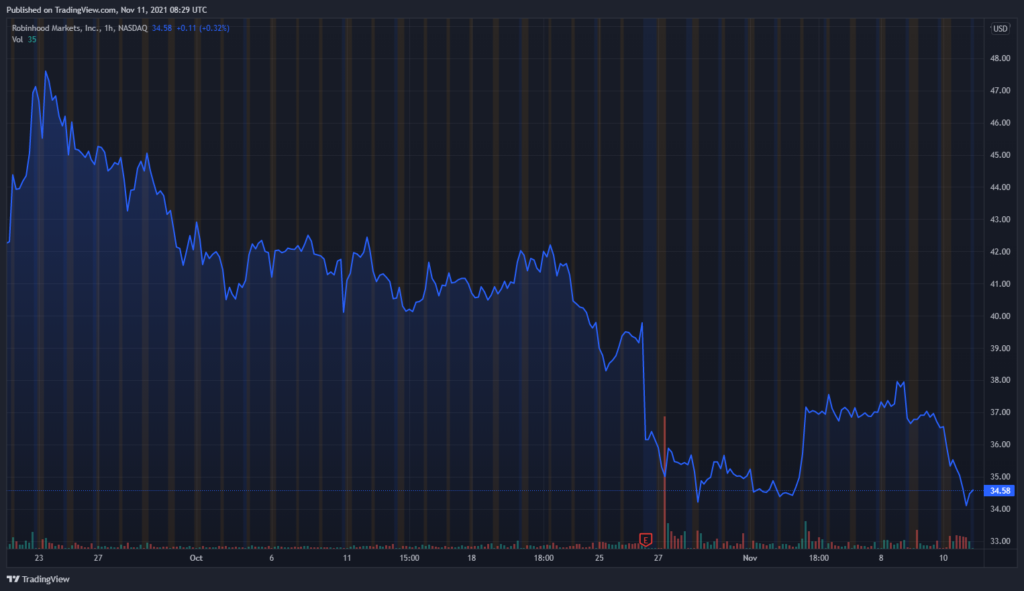
Task: Select the Nov date on time axis
Action: [750, 558]
